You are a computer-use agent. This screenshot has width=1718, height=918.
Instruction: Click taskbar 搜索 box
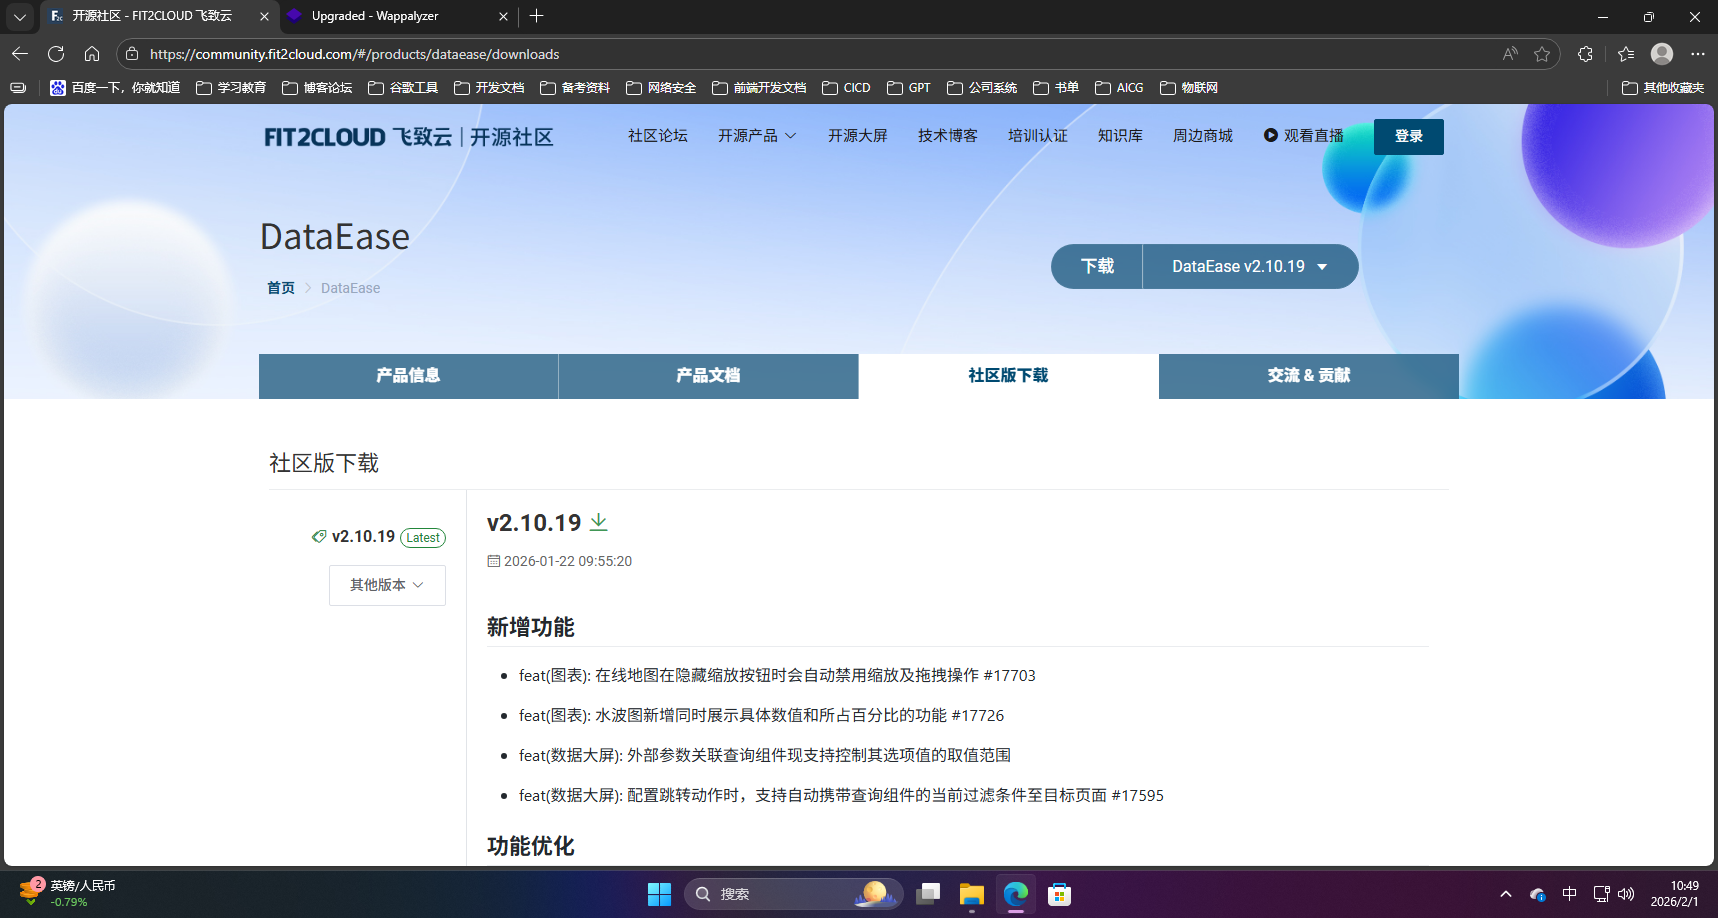(793, 894)
